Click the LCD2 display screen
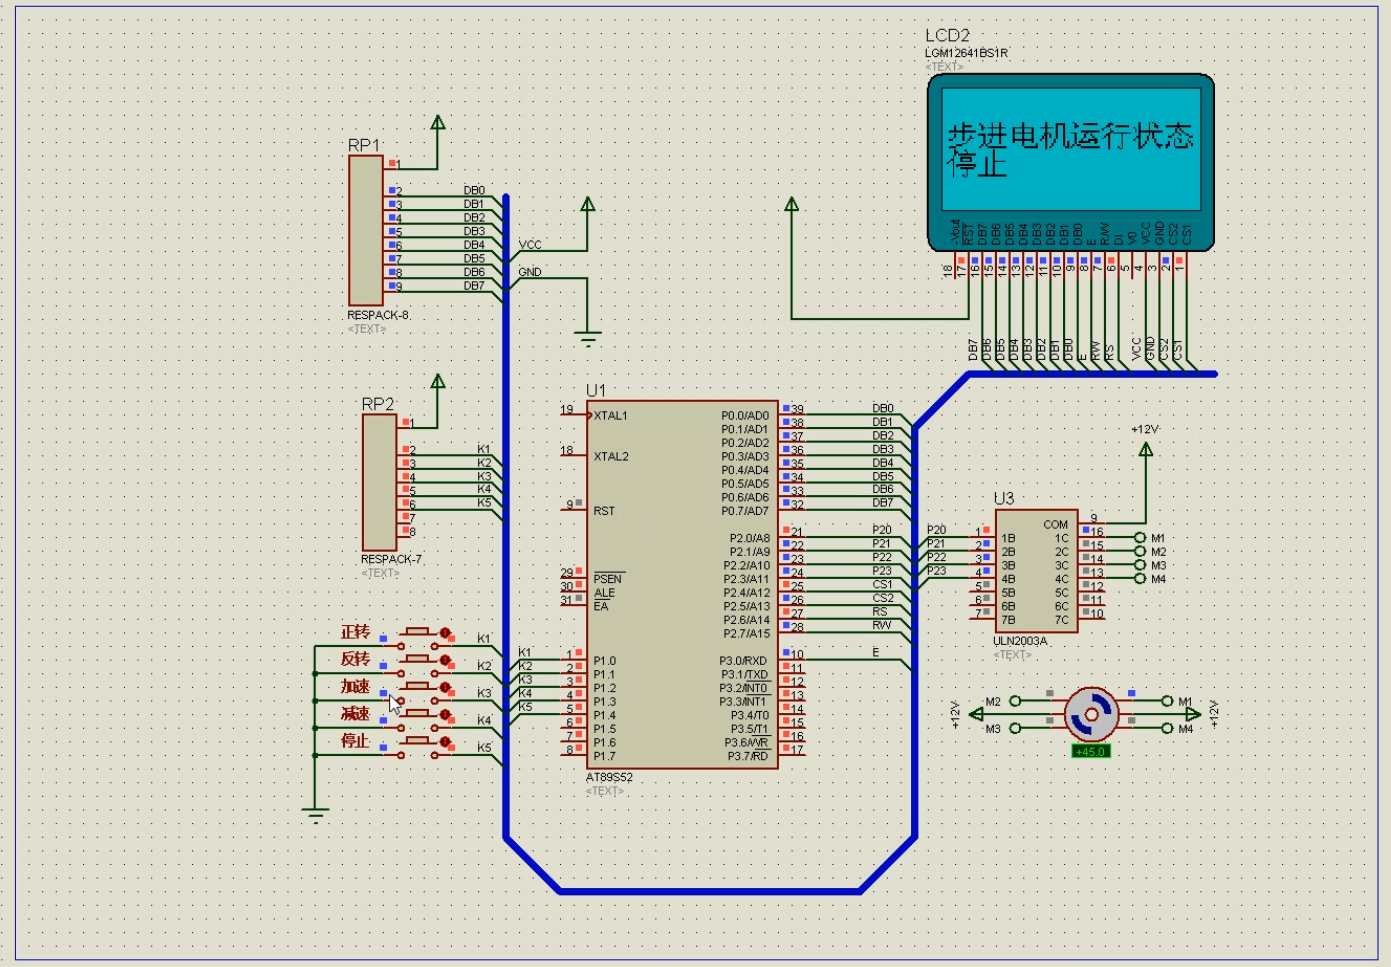 tap(1071, 148)
